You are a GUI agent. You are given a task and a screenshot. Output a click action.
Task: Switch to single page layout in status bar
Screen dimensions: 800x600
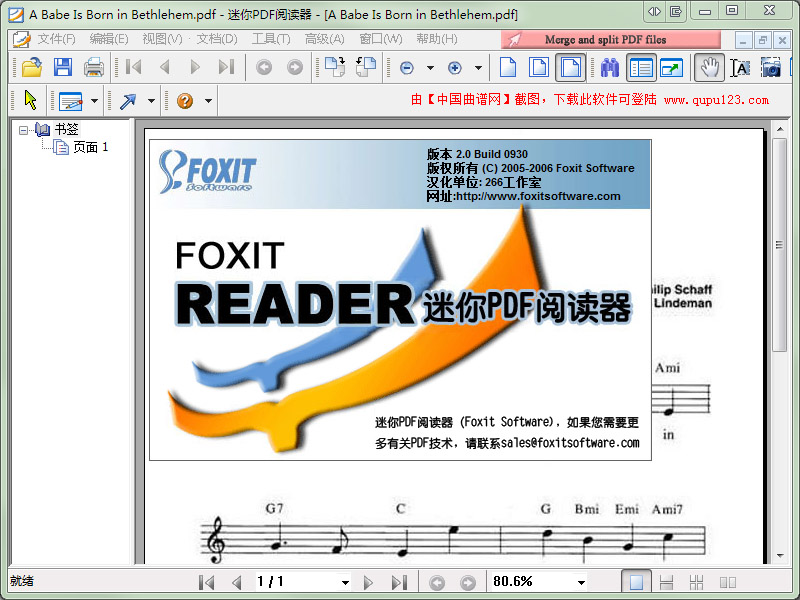coord(636,582)
